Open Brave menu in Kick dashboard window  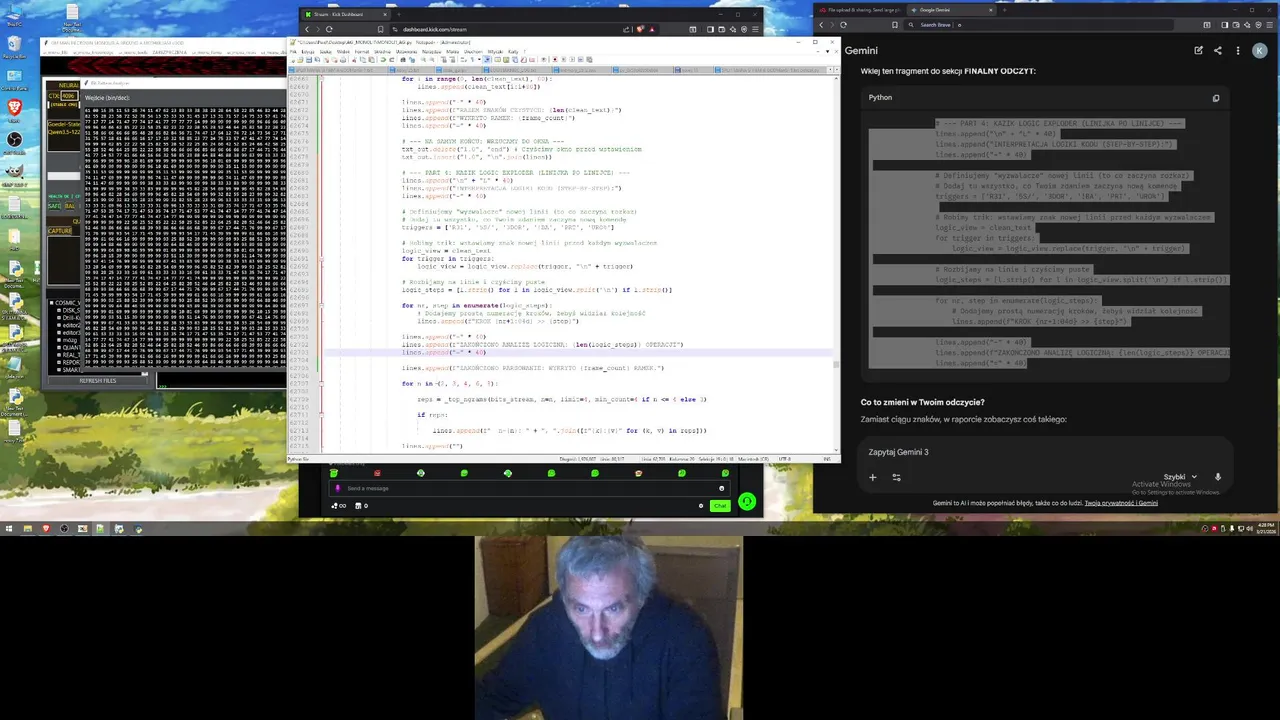[x=754, y=29]
